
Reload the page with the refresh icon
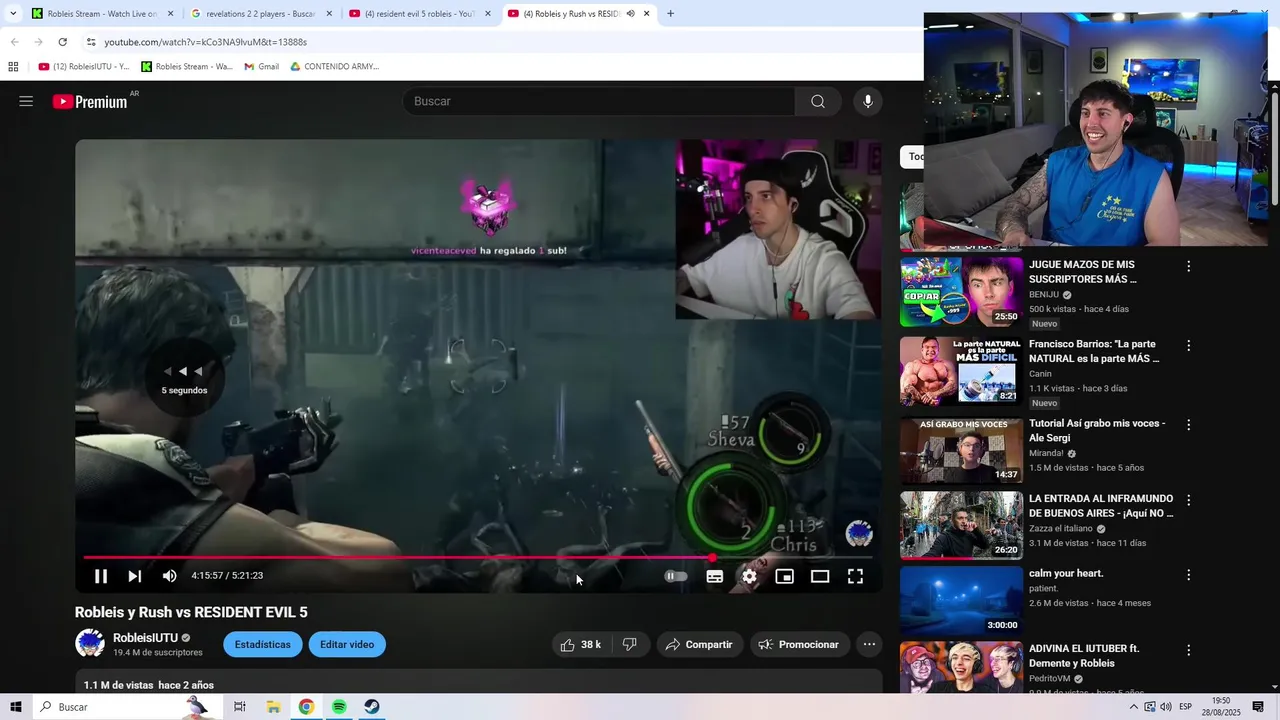(x=62, y=42)
